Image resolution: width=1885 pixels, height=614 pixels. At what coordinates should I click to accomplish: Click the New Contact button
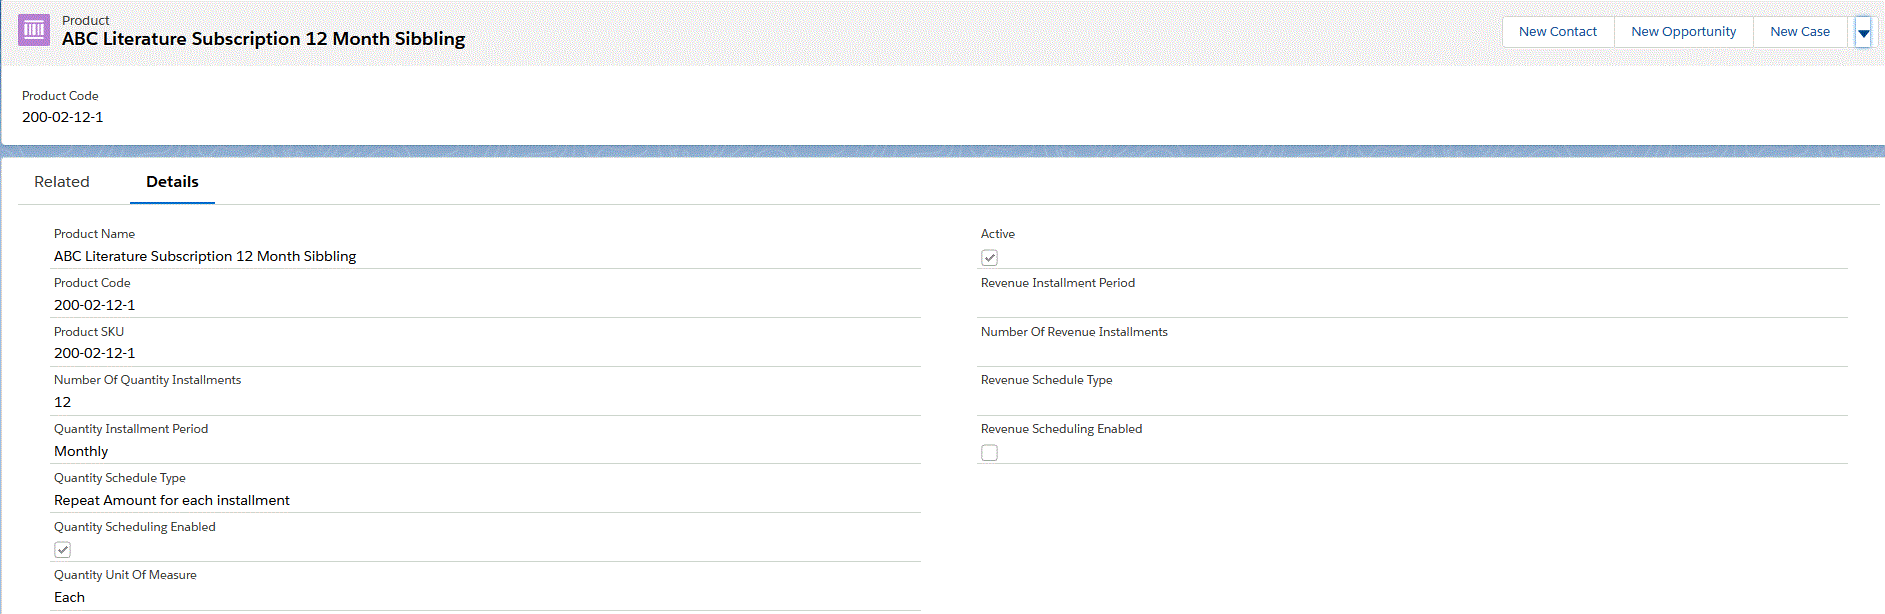[x=1557, y=32]
